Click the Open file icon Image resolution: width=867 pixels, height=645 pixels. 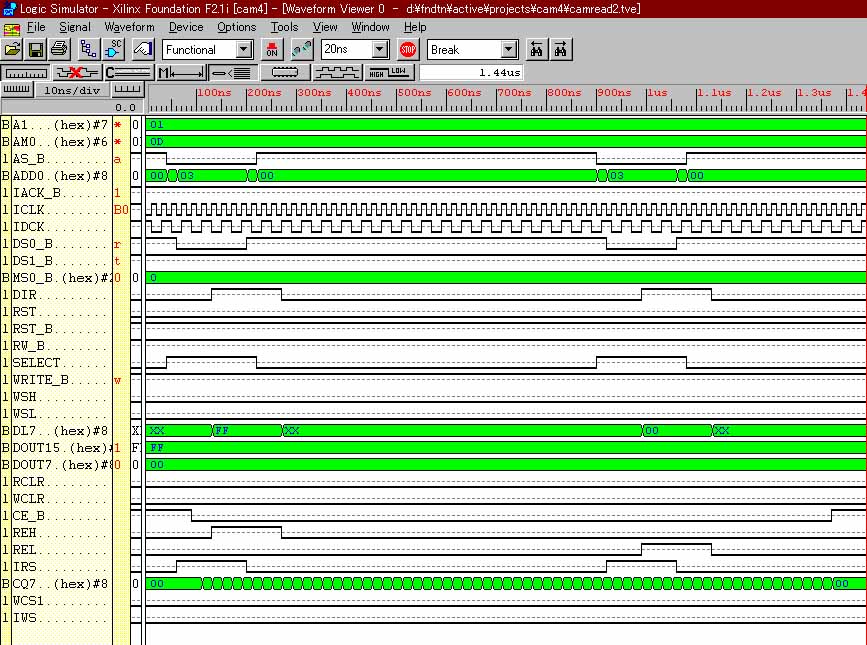(13, 49)
